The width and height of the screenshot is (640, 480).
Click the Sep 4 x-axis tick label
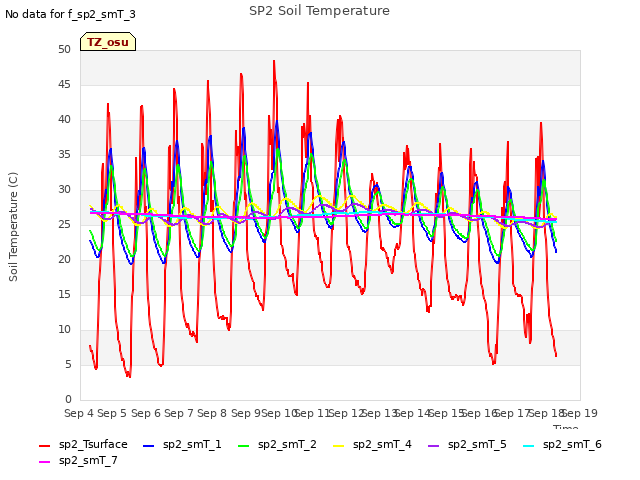pyautogui.click(x=79, y=413)
